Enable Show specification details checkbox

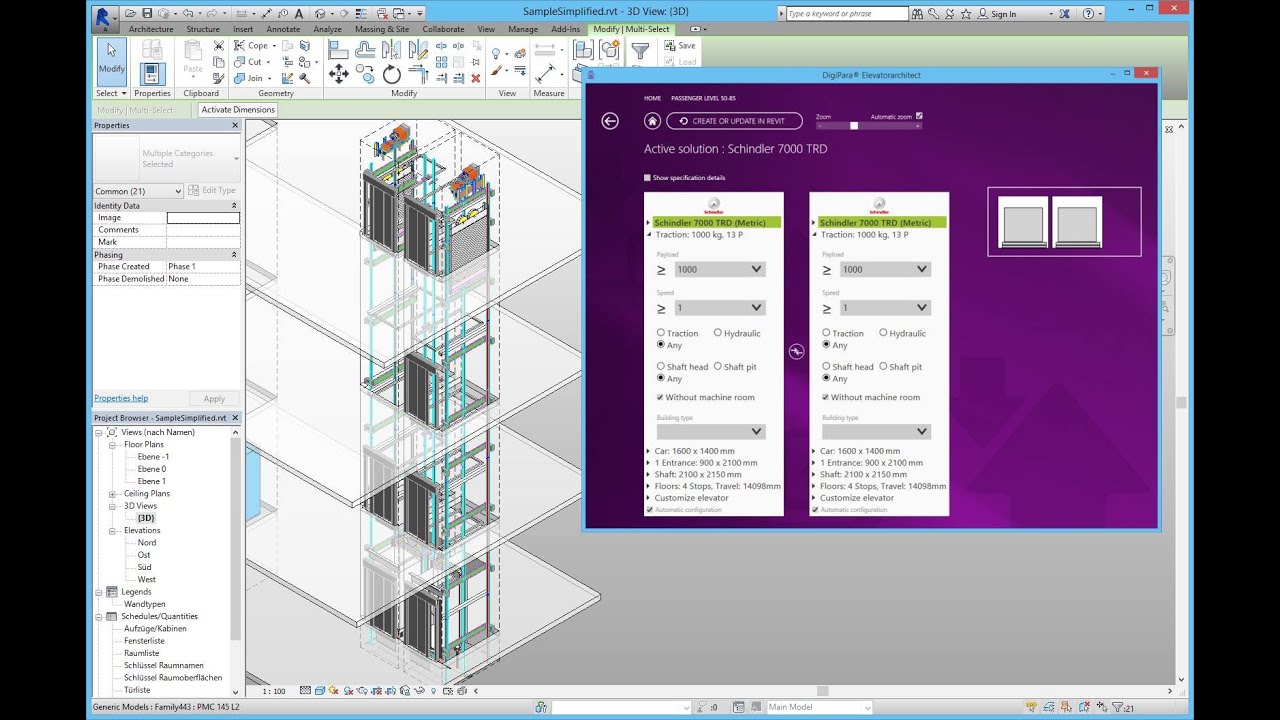click(x=648, y=178)
